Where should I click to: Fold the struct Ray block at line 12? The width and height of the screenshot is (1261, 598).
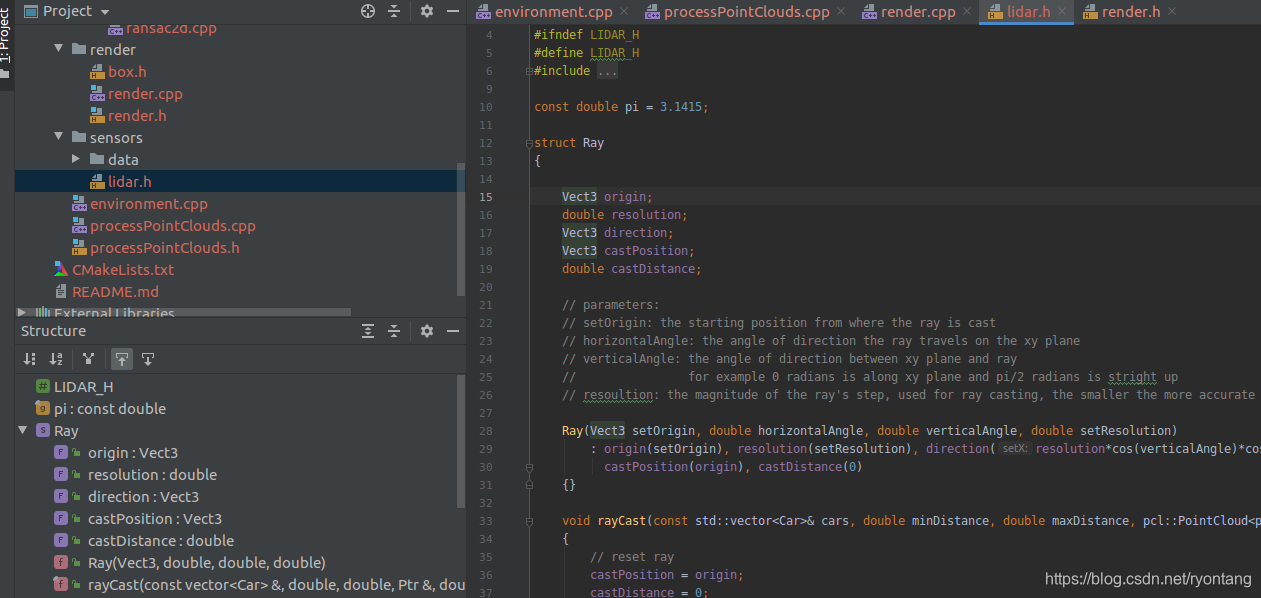(x=528, y=143)
